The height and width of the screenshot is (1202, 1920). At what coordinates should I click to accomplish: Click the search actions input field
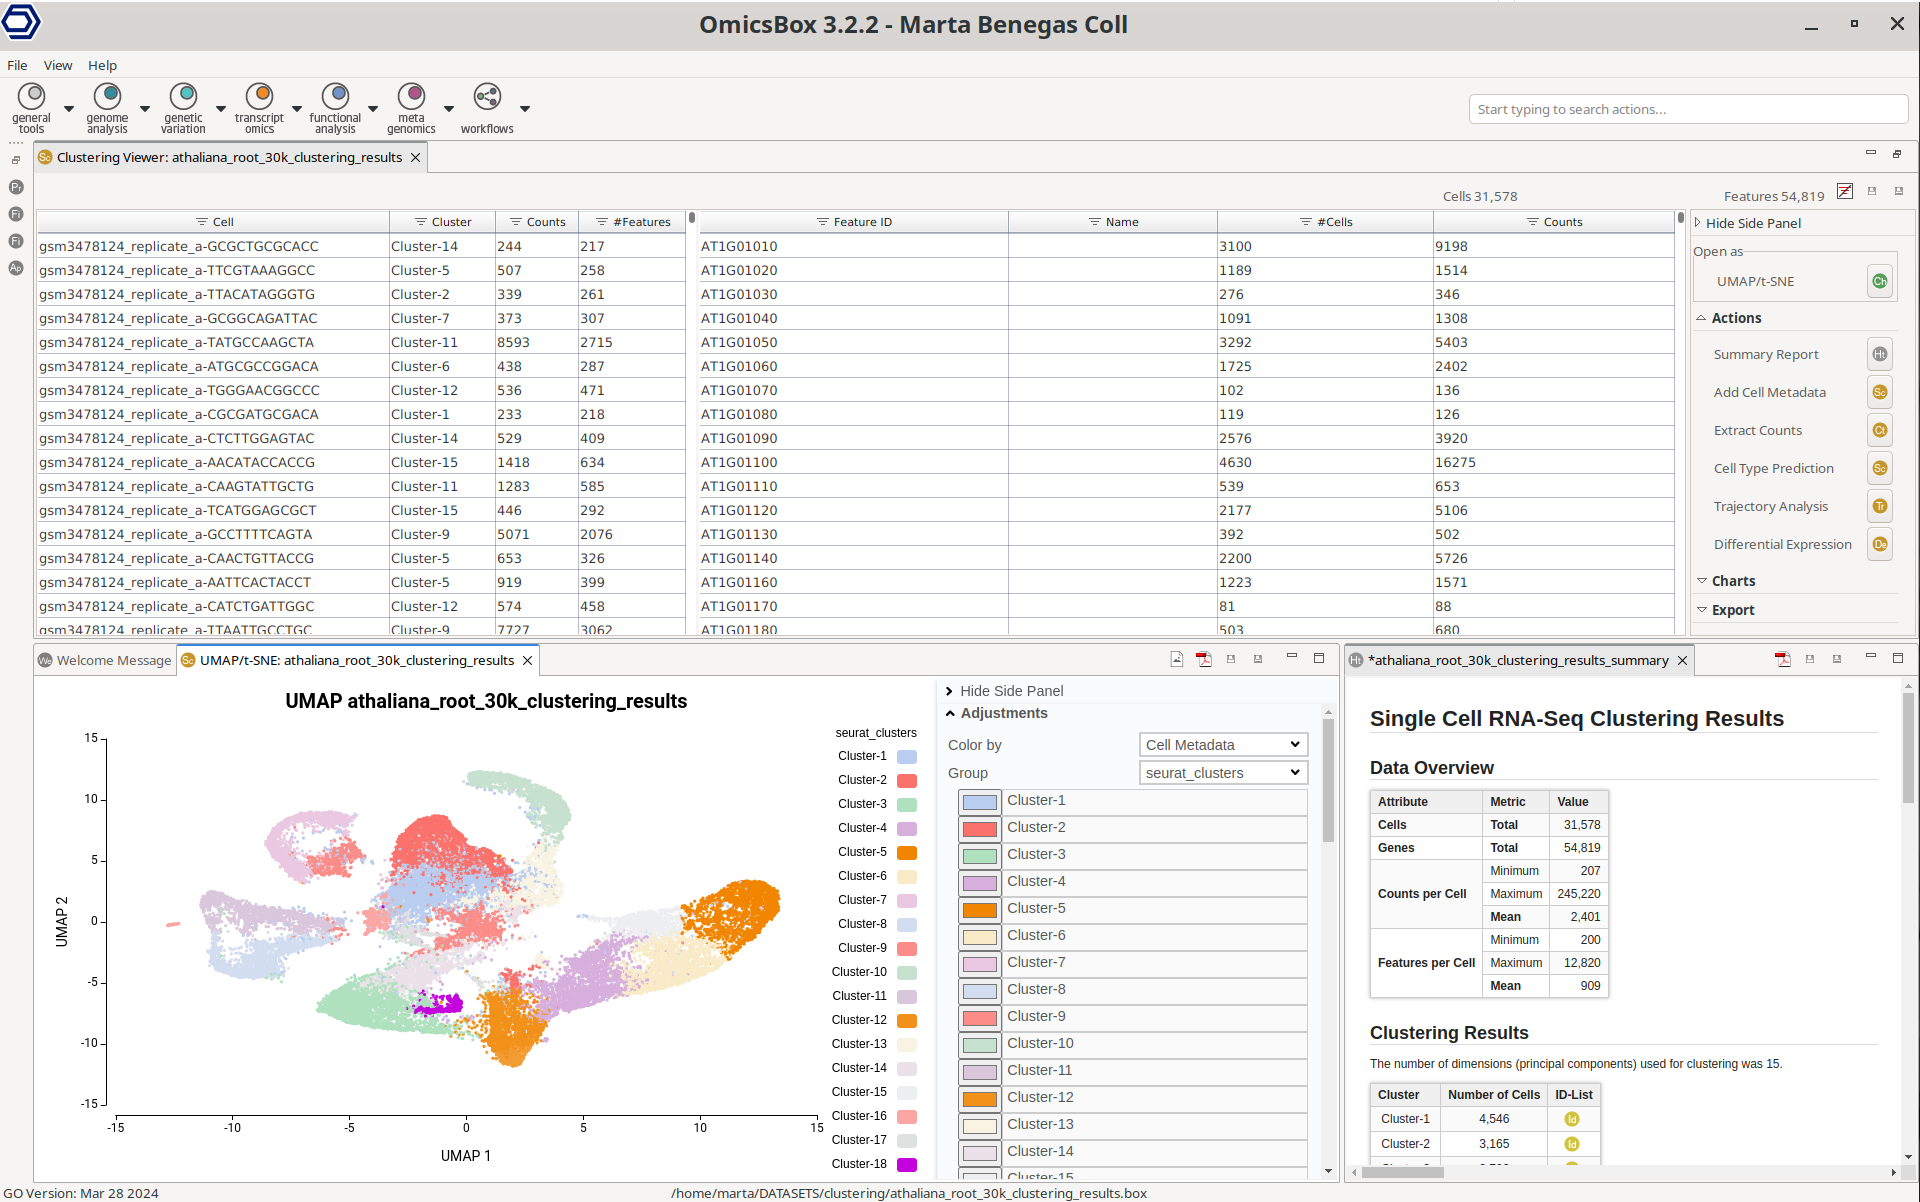click(x=1686, y=109)
